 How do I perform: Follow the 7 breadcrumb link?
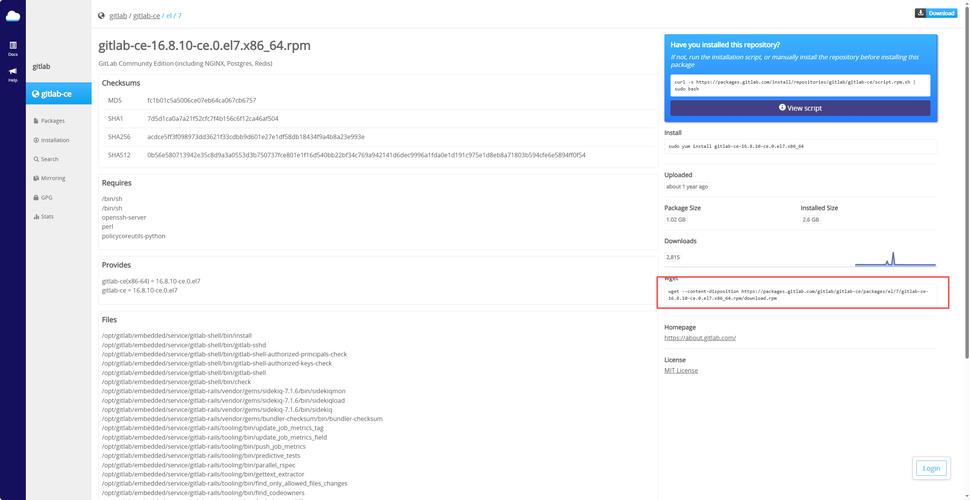(180, 15)
